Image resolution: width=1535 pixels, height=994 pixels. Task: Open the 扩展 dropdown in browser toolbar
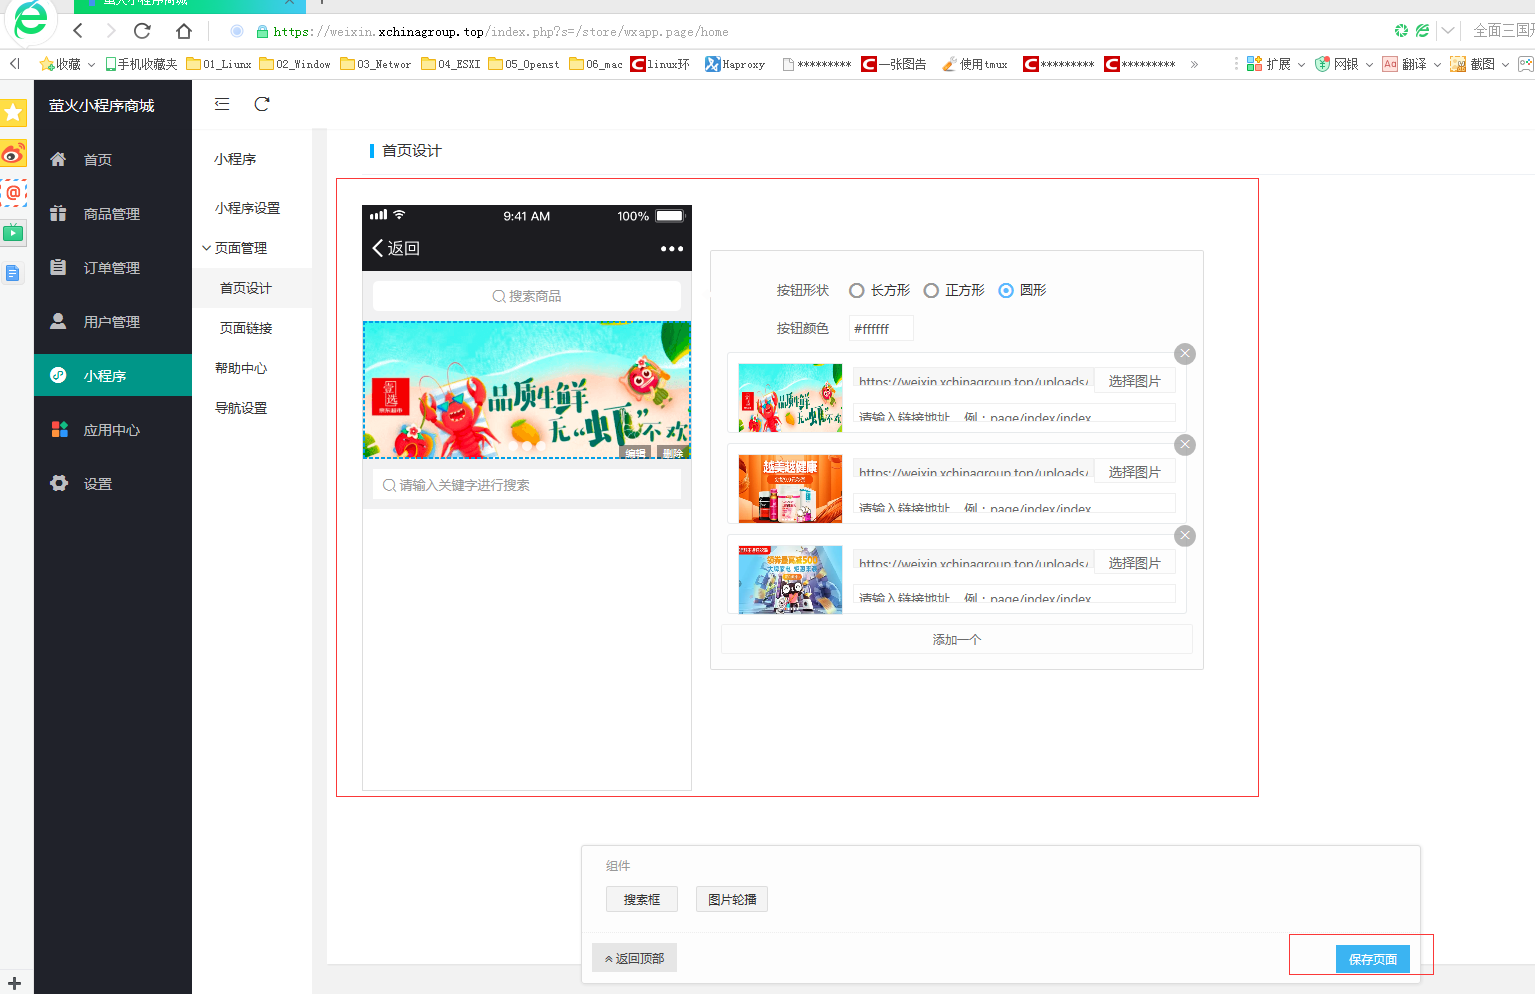(1276, 64)
